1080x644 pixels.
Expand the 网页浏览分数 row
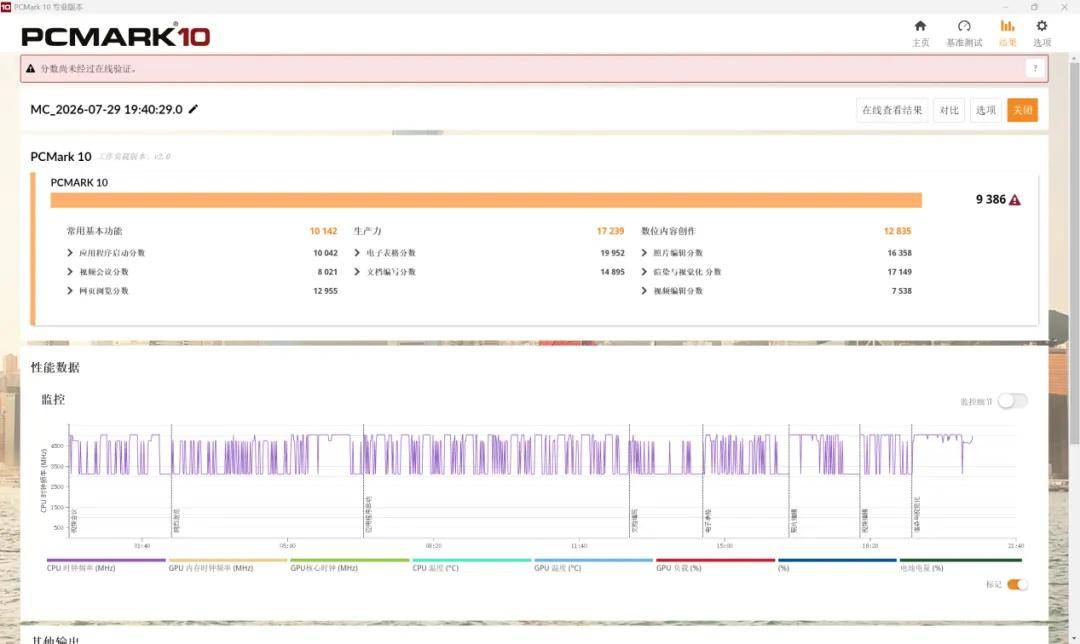coord(70,291)
